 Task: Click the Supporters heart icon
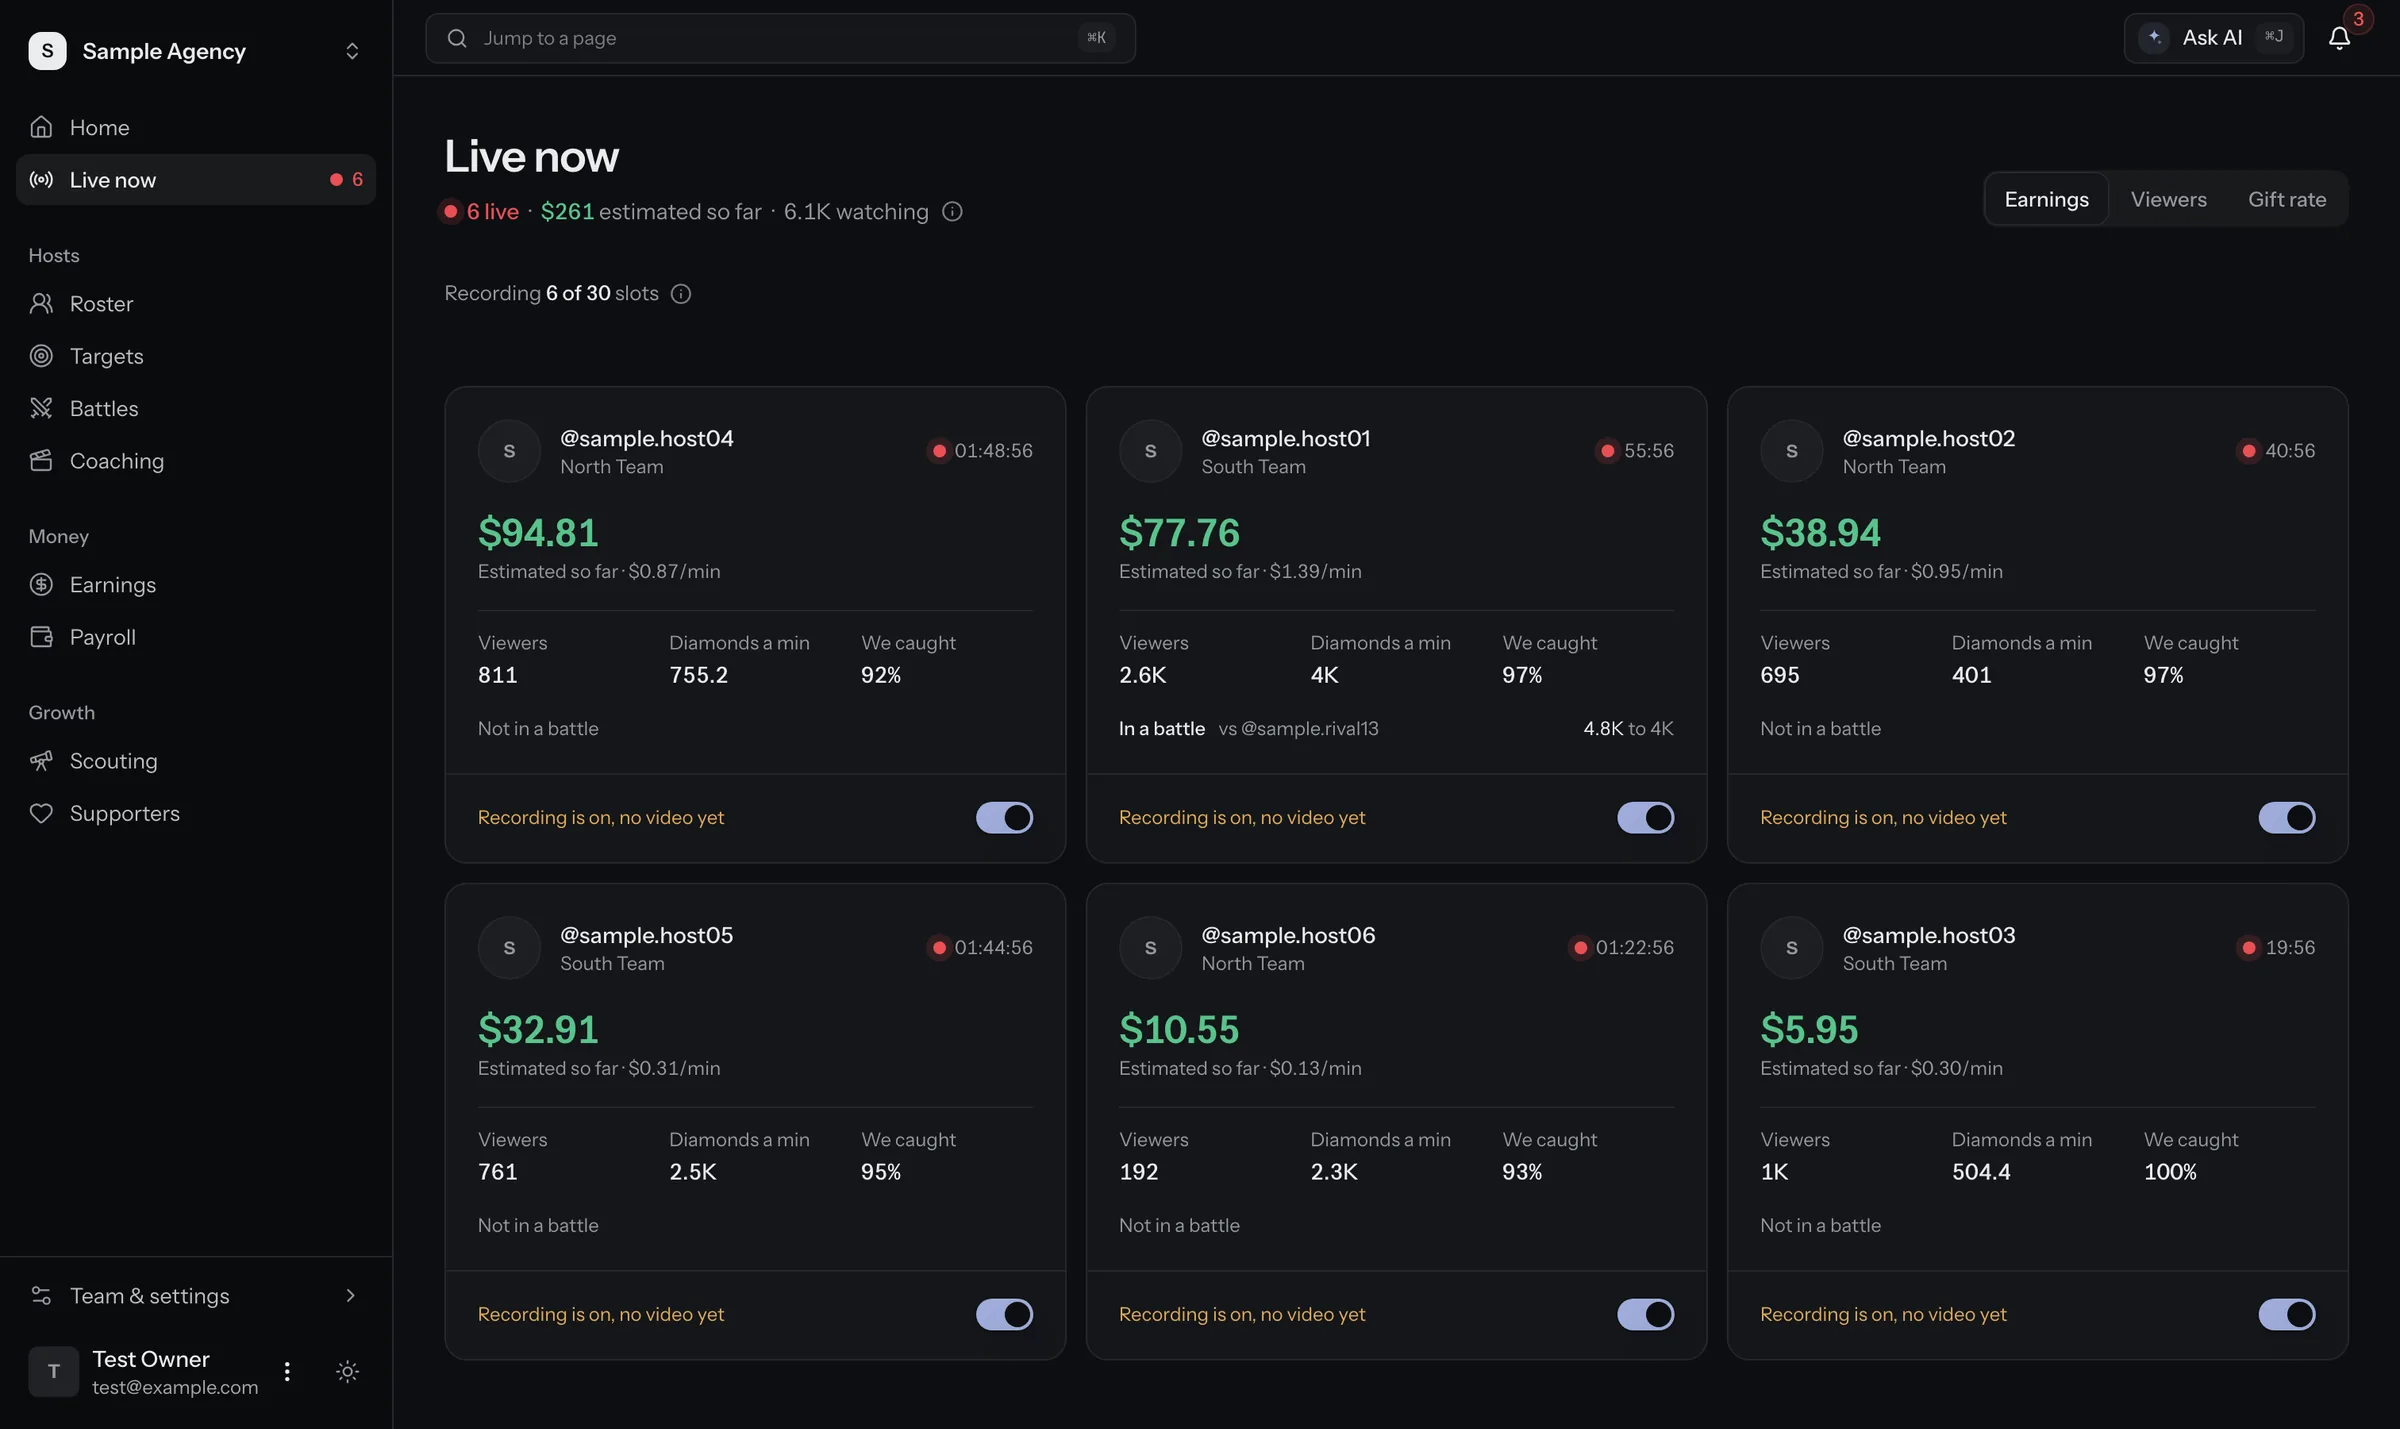pyautogui.click(x=41, y=813)
